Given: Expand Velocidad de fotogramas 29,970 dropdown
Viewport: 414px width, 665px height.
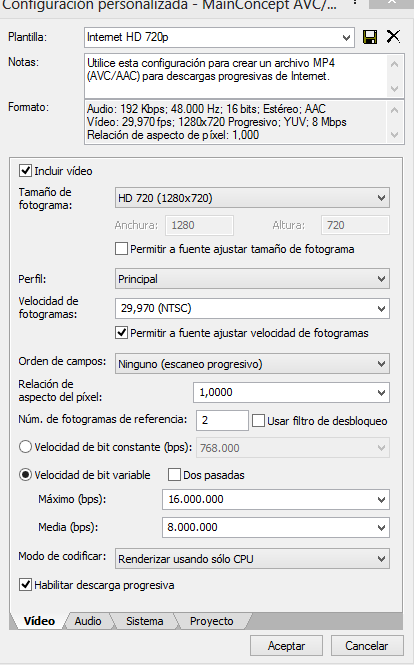Looking at the screenshot, I should point(252,308).
